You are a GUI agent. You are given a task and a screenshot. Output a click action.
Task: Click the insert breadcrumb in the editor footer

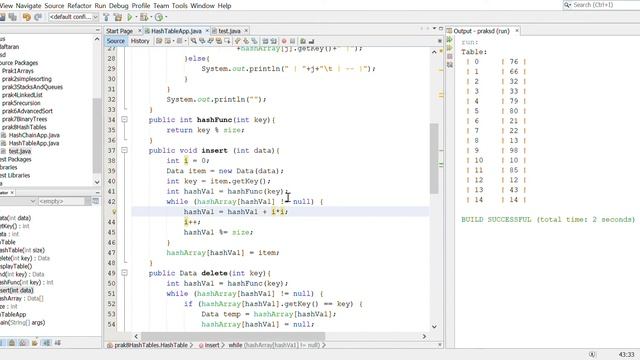pyautogui.click(x=212, y=345)
